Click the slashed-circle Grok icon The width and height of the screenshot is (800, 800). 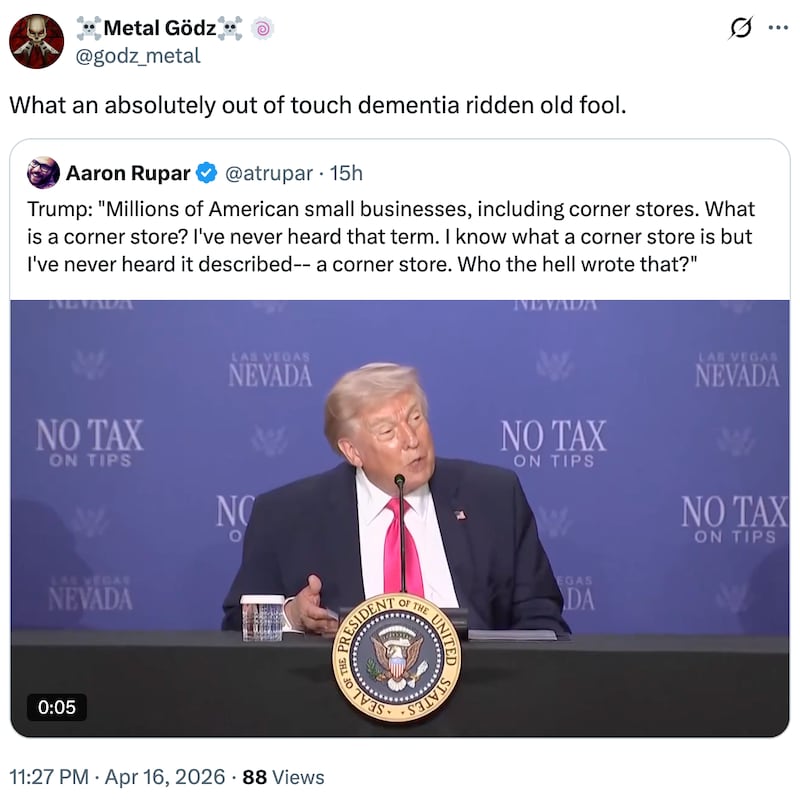742,29
